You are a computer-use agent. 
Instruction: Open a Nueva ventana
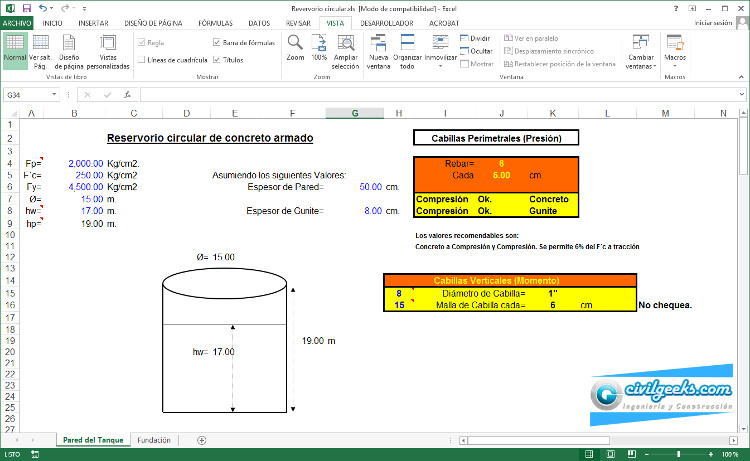380,44
